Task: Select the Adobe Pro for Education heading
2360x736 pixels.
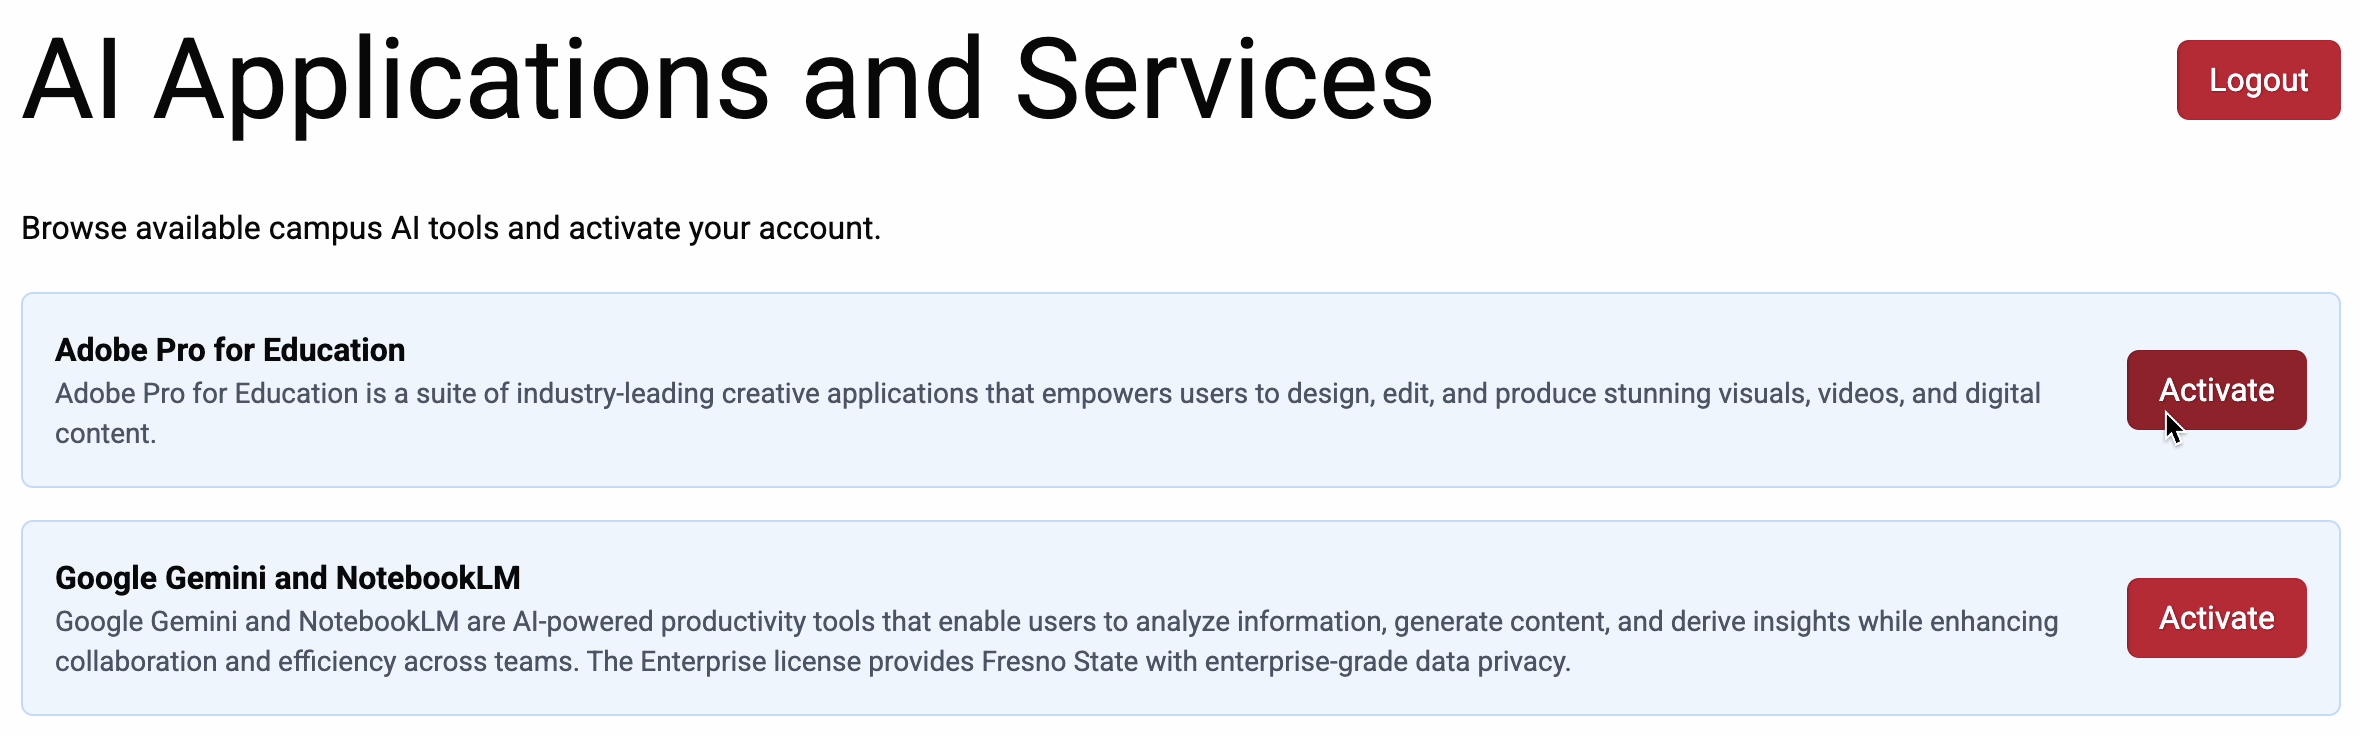Action: pyautogui.click(x=229, y=350)
